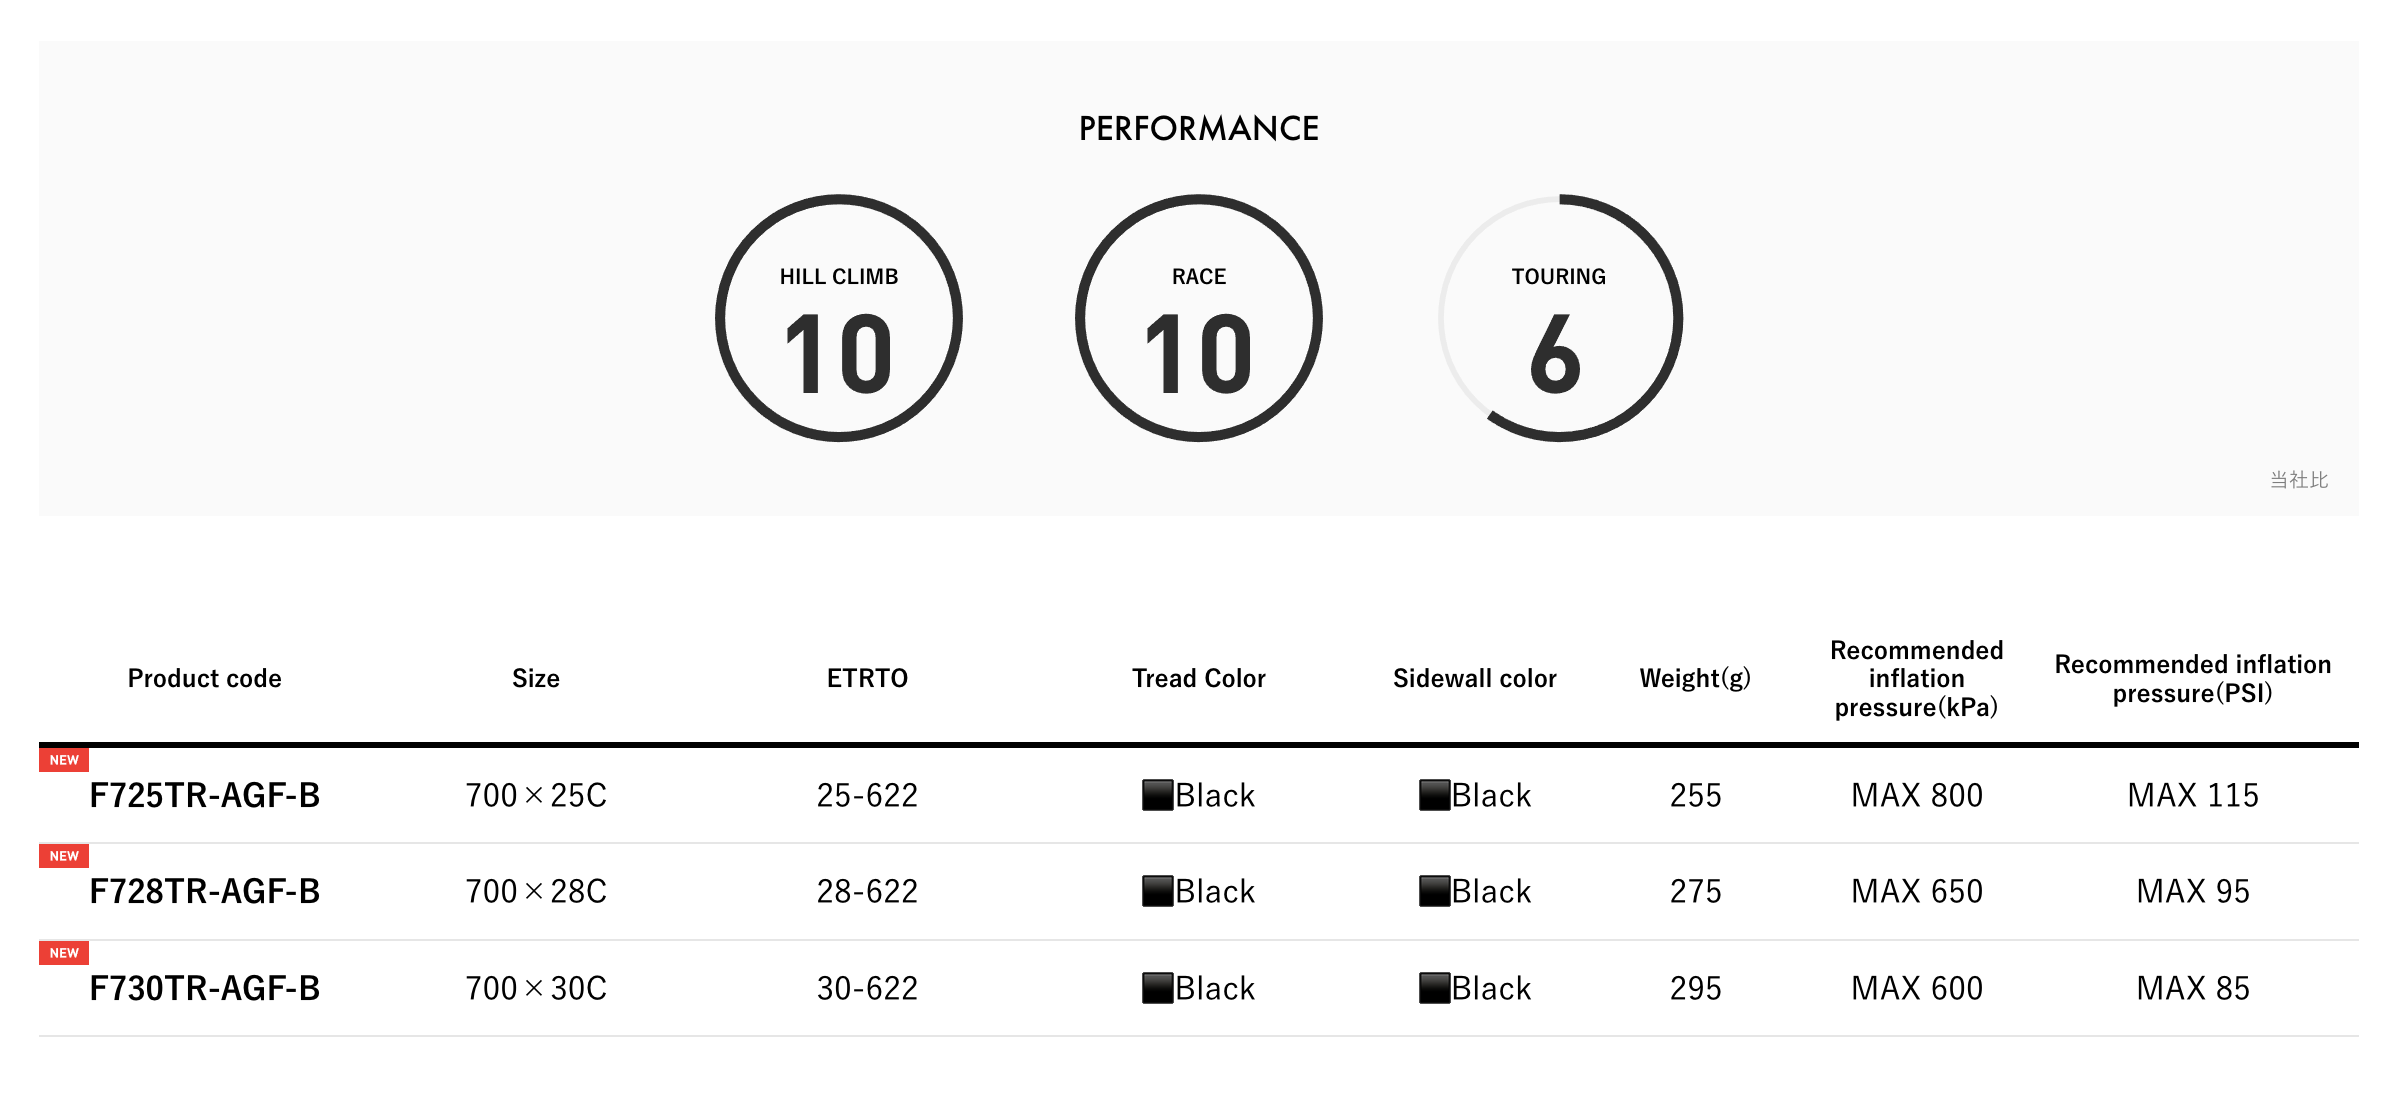
Task: Click black tread swatch for F725TR-AGF-B
Action: tap(1157, 795)
